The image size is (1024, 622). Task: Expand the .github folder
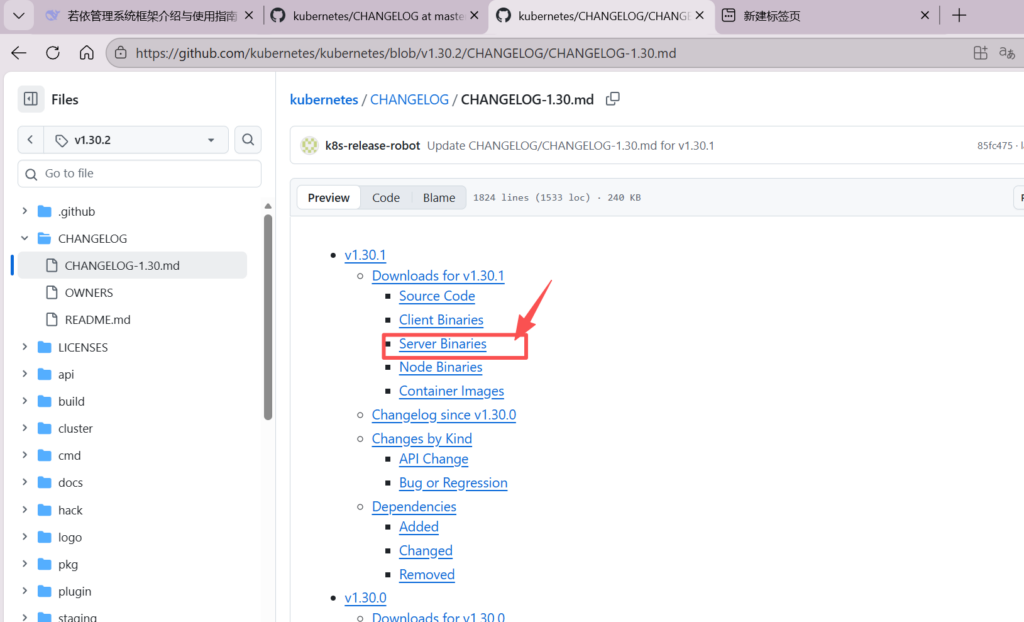pos(26,211)
